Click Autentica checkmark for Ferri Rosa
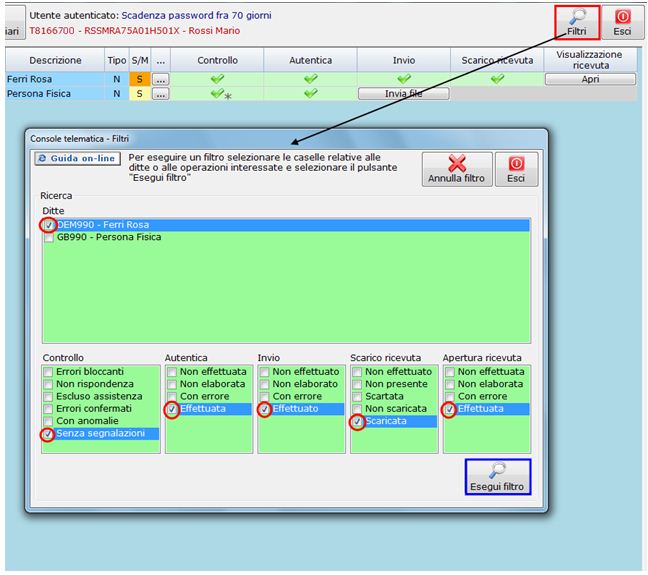Viewport: 648px width, 575px height. pos(311,79)
